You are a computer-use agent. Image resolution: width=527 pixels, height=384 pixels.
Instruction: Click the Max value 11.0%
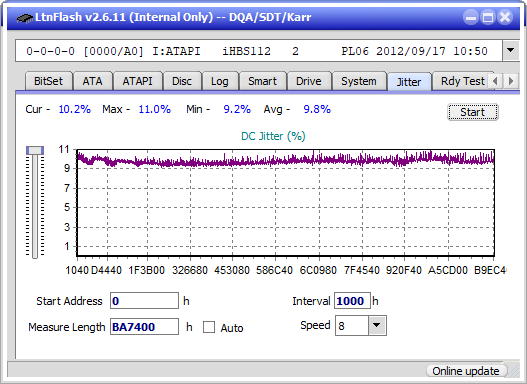[155, 109]
